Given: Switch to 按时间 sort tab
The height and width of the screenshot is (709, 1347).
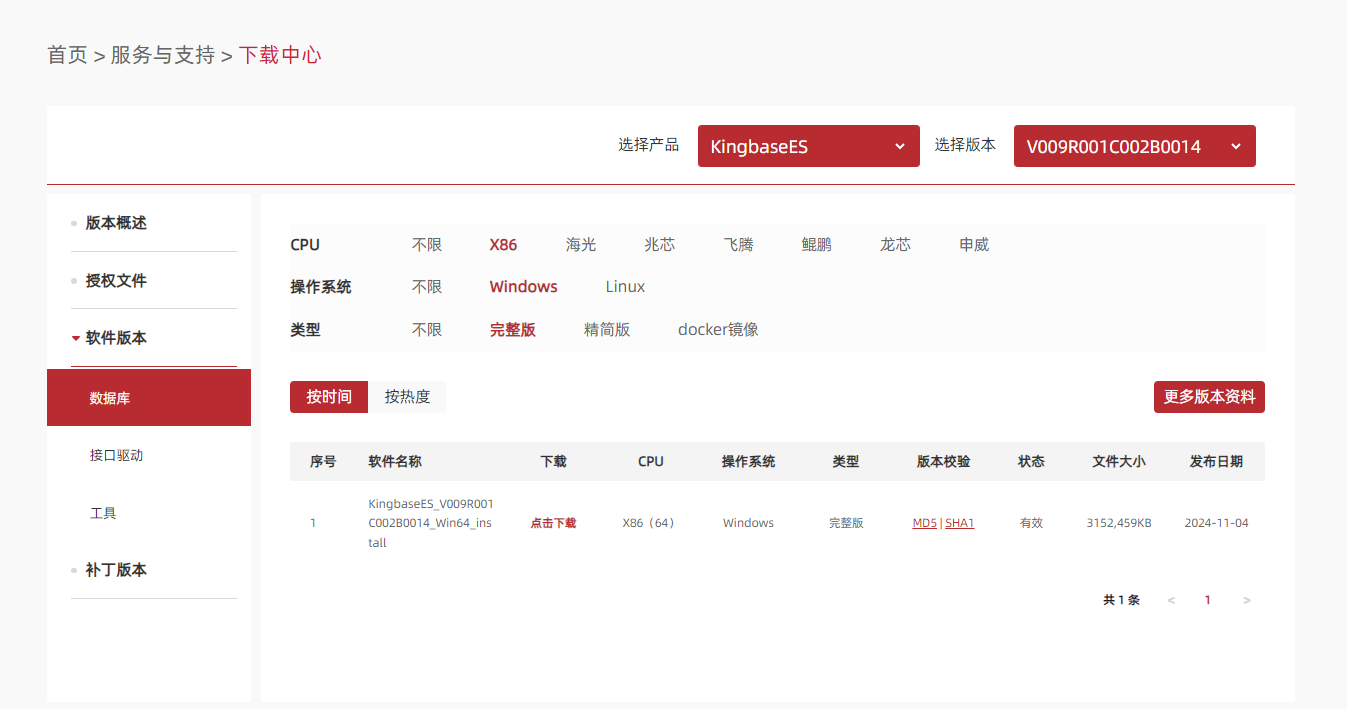Looking at the screenshot, I should [x=329, y=397].
